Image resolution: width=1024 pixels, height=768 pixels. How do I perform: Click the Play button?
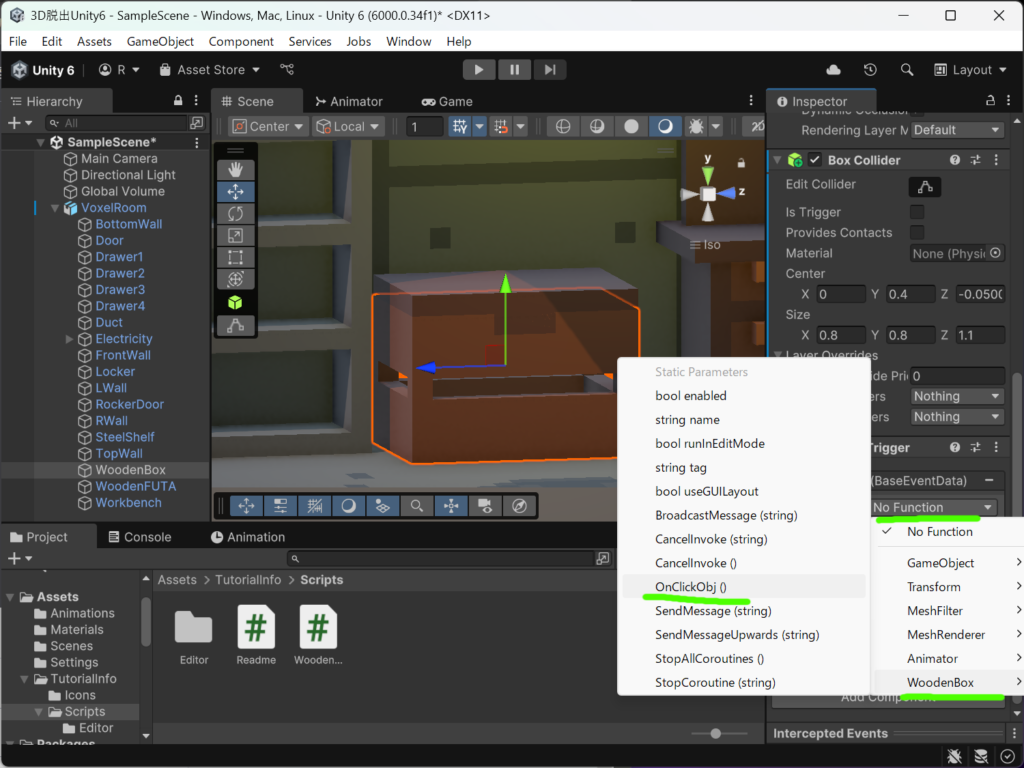pyautogui.click(x=479, y=70)
